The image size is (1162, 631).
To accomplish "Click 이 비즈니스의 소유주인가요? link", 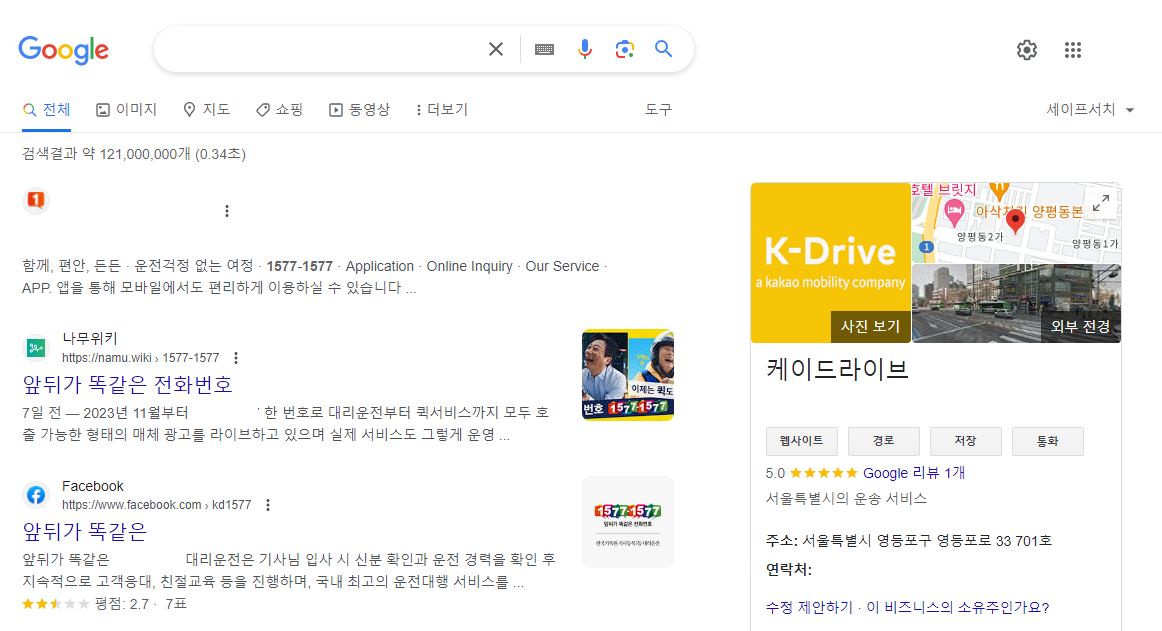I will [957, 607].
